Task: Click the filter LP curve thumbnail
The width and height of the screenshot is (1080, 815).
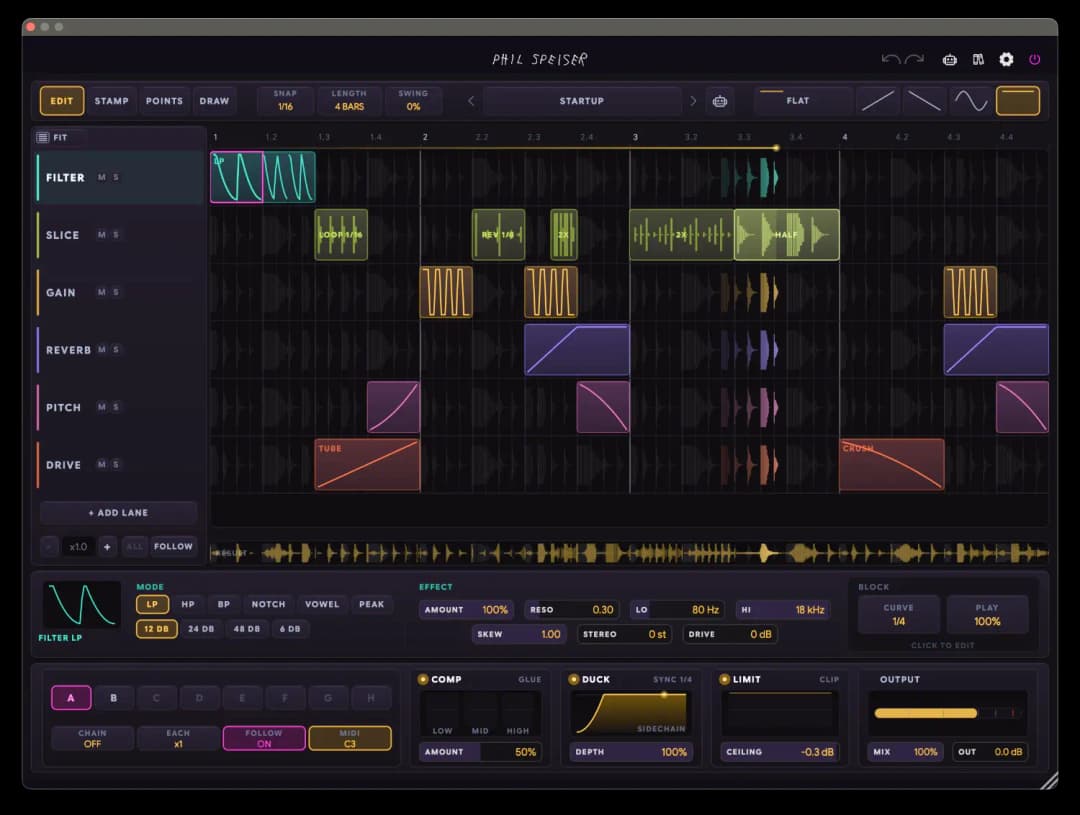Action: [x=82, y=605]
